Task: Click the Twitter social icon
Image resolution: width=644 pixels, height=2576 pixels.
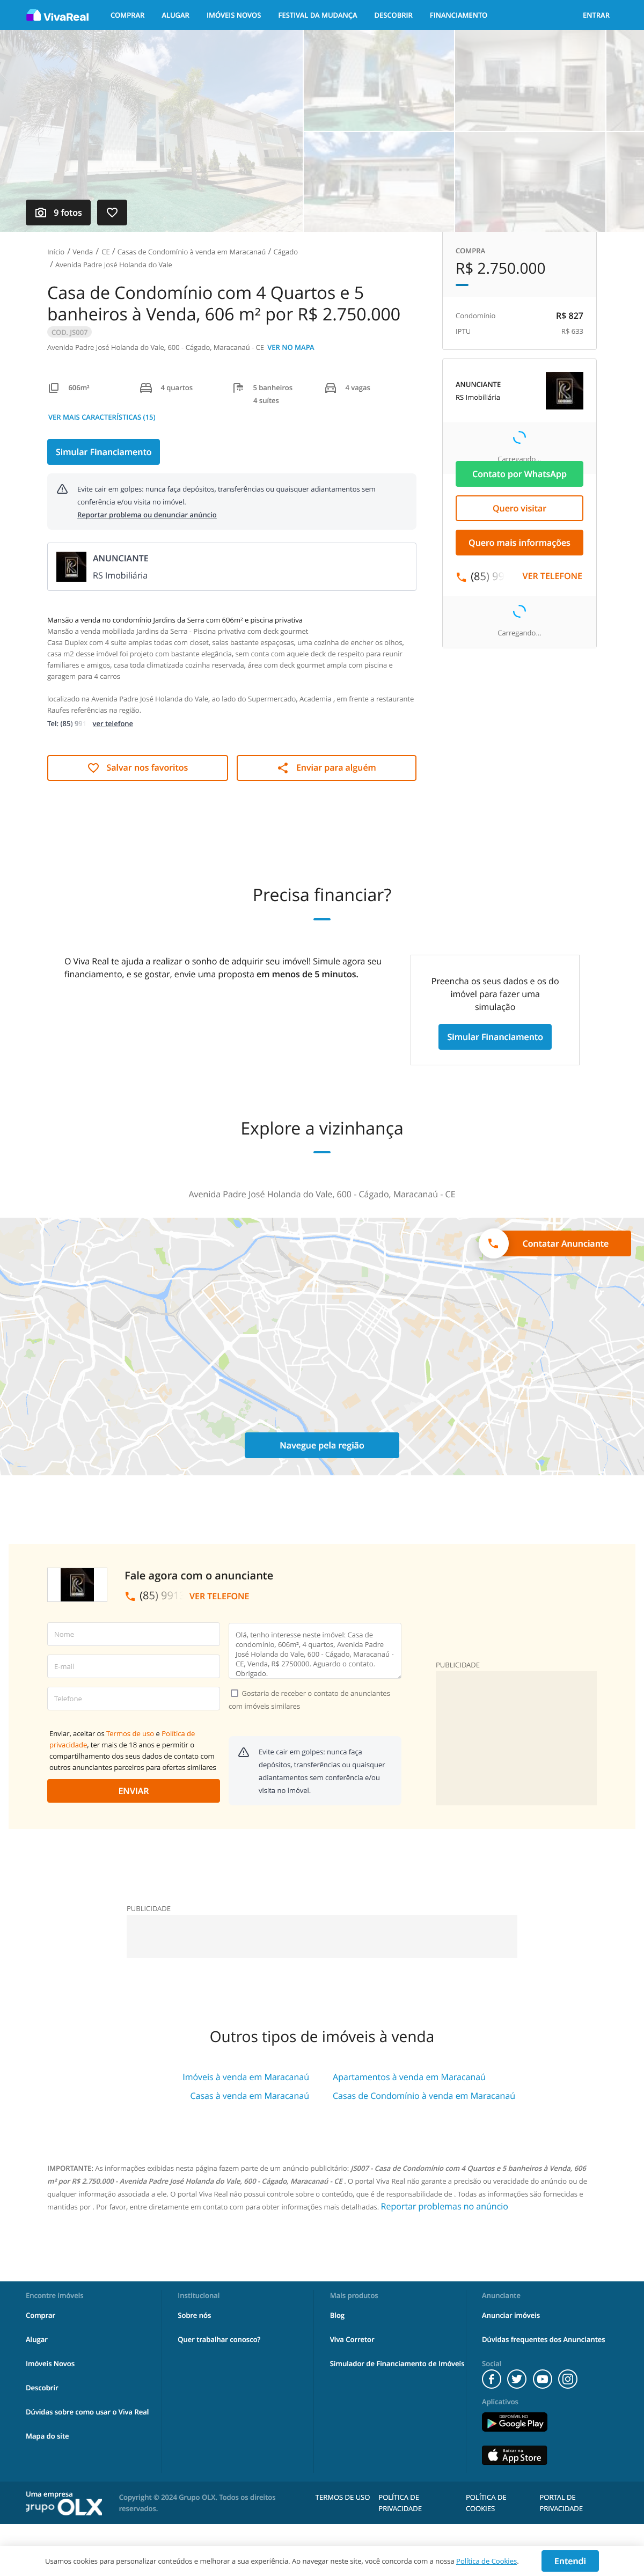Action: tap(517, 2379)
